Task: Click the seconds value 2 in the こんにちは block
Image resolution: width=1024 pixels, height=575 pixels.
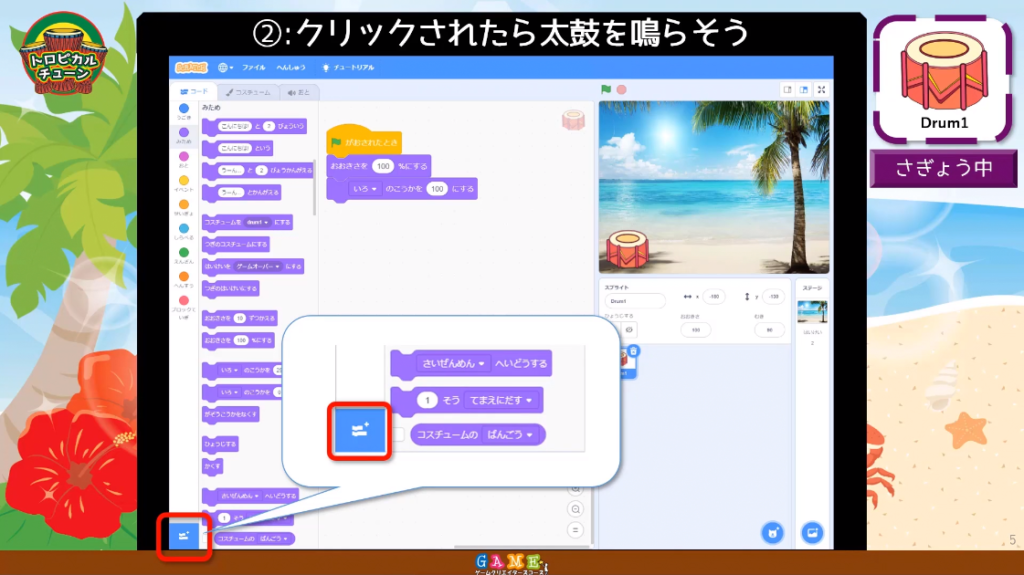Action: tap(268, 126)
